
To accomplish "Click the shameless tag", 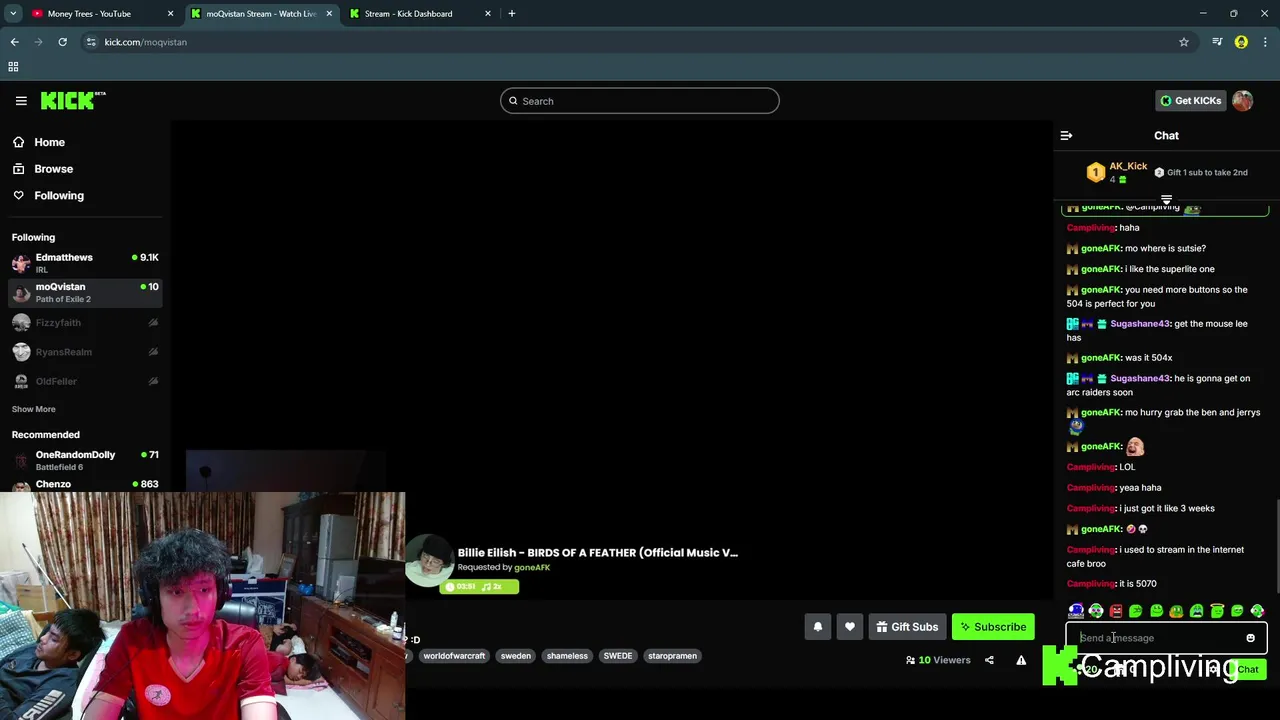I will [567, 656].
